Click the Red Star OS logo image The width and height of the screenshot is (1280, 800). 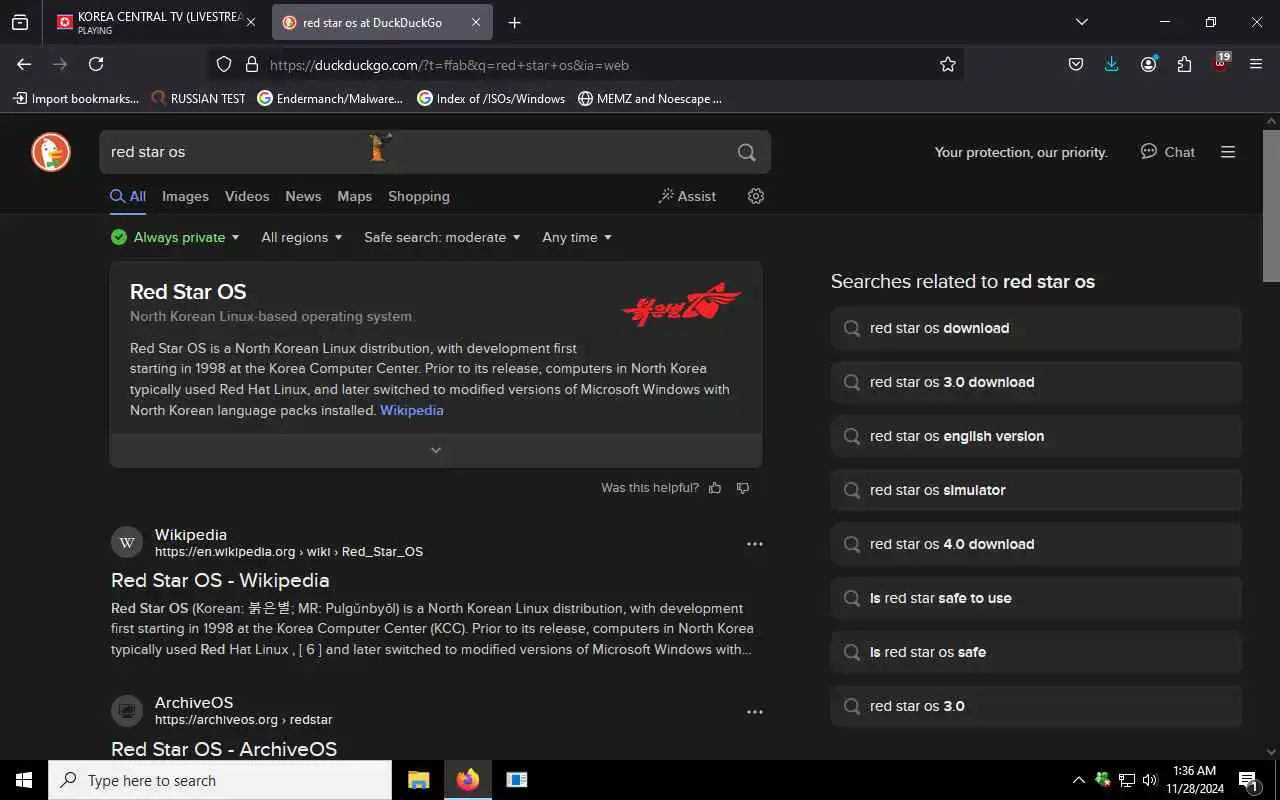[x=681, y=304]
